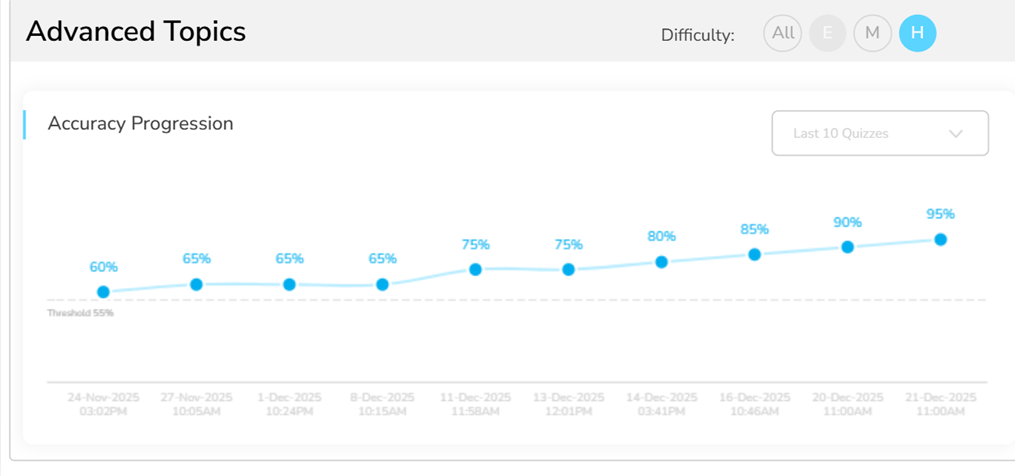Image resolution: width=1015 pixels, height=476 pixels.
Task: Click the 90% data point on 20-Dec-2025
Action: (x=848, y=246)
